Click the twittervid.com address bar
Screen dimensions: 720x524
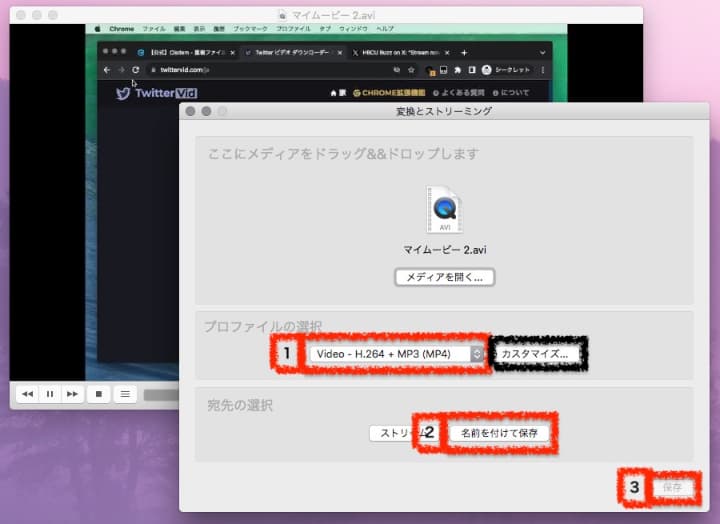pyautogui.click(x=180, y=70)
